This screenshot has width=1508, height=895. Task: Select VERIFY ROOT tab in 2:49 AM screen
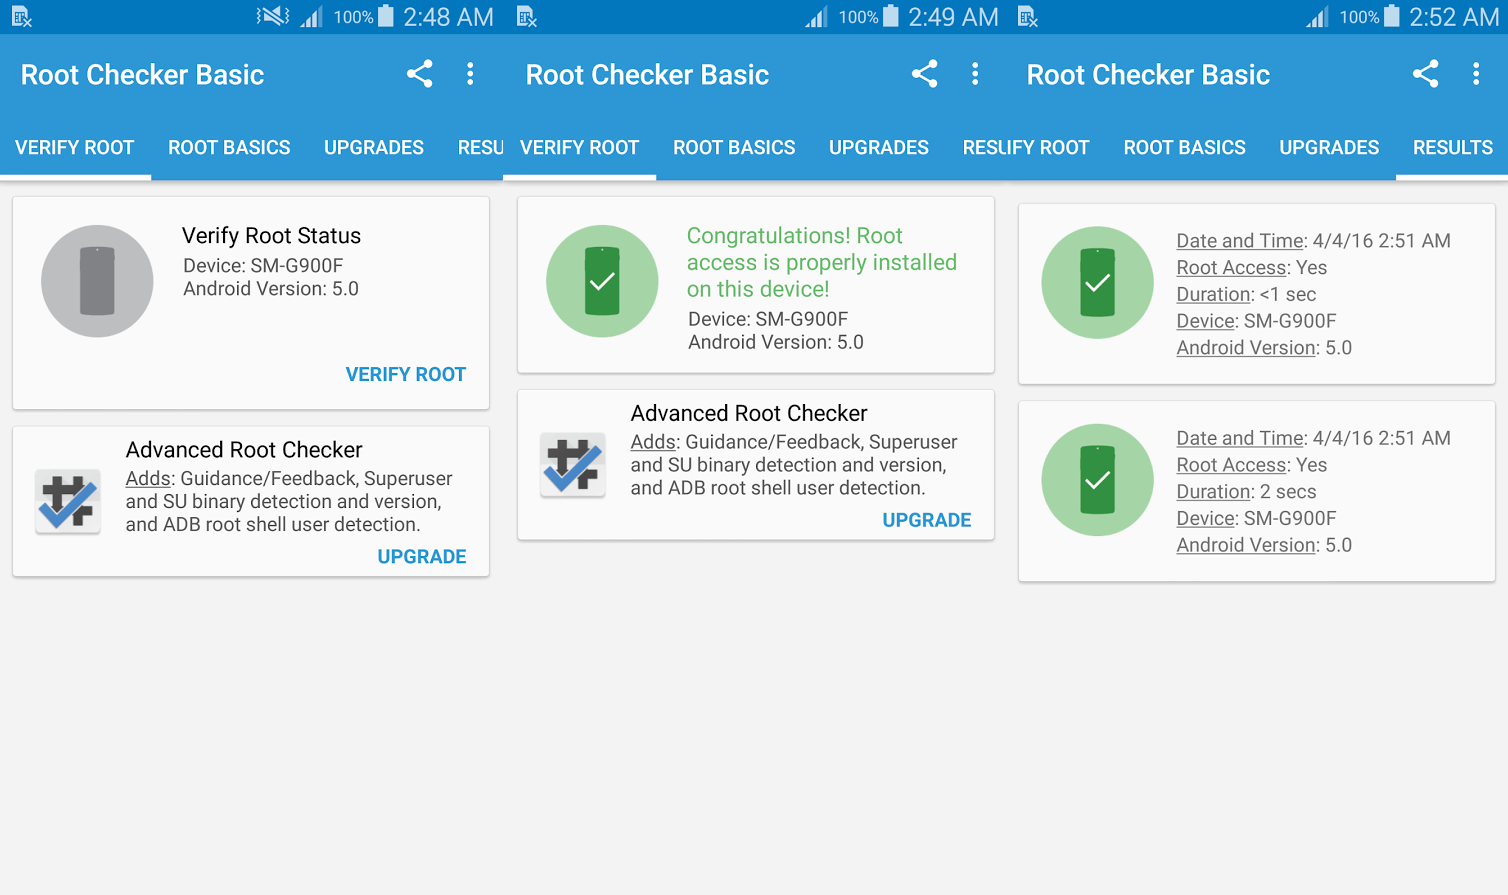tap(580, 148)
